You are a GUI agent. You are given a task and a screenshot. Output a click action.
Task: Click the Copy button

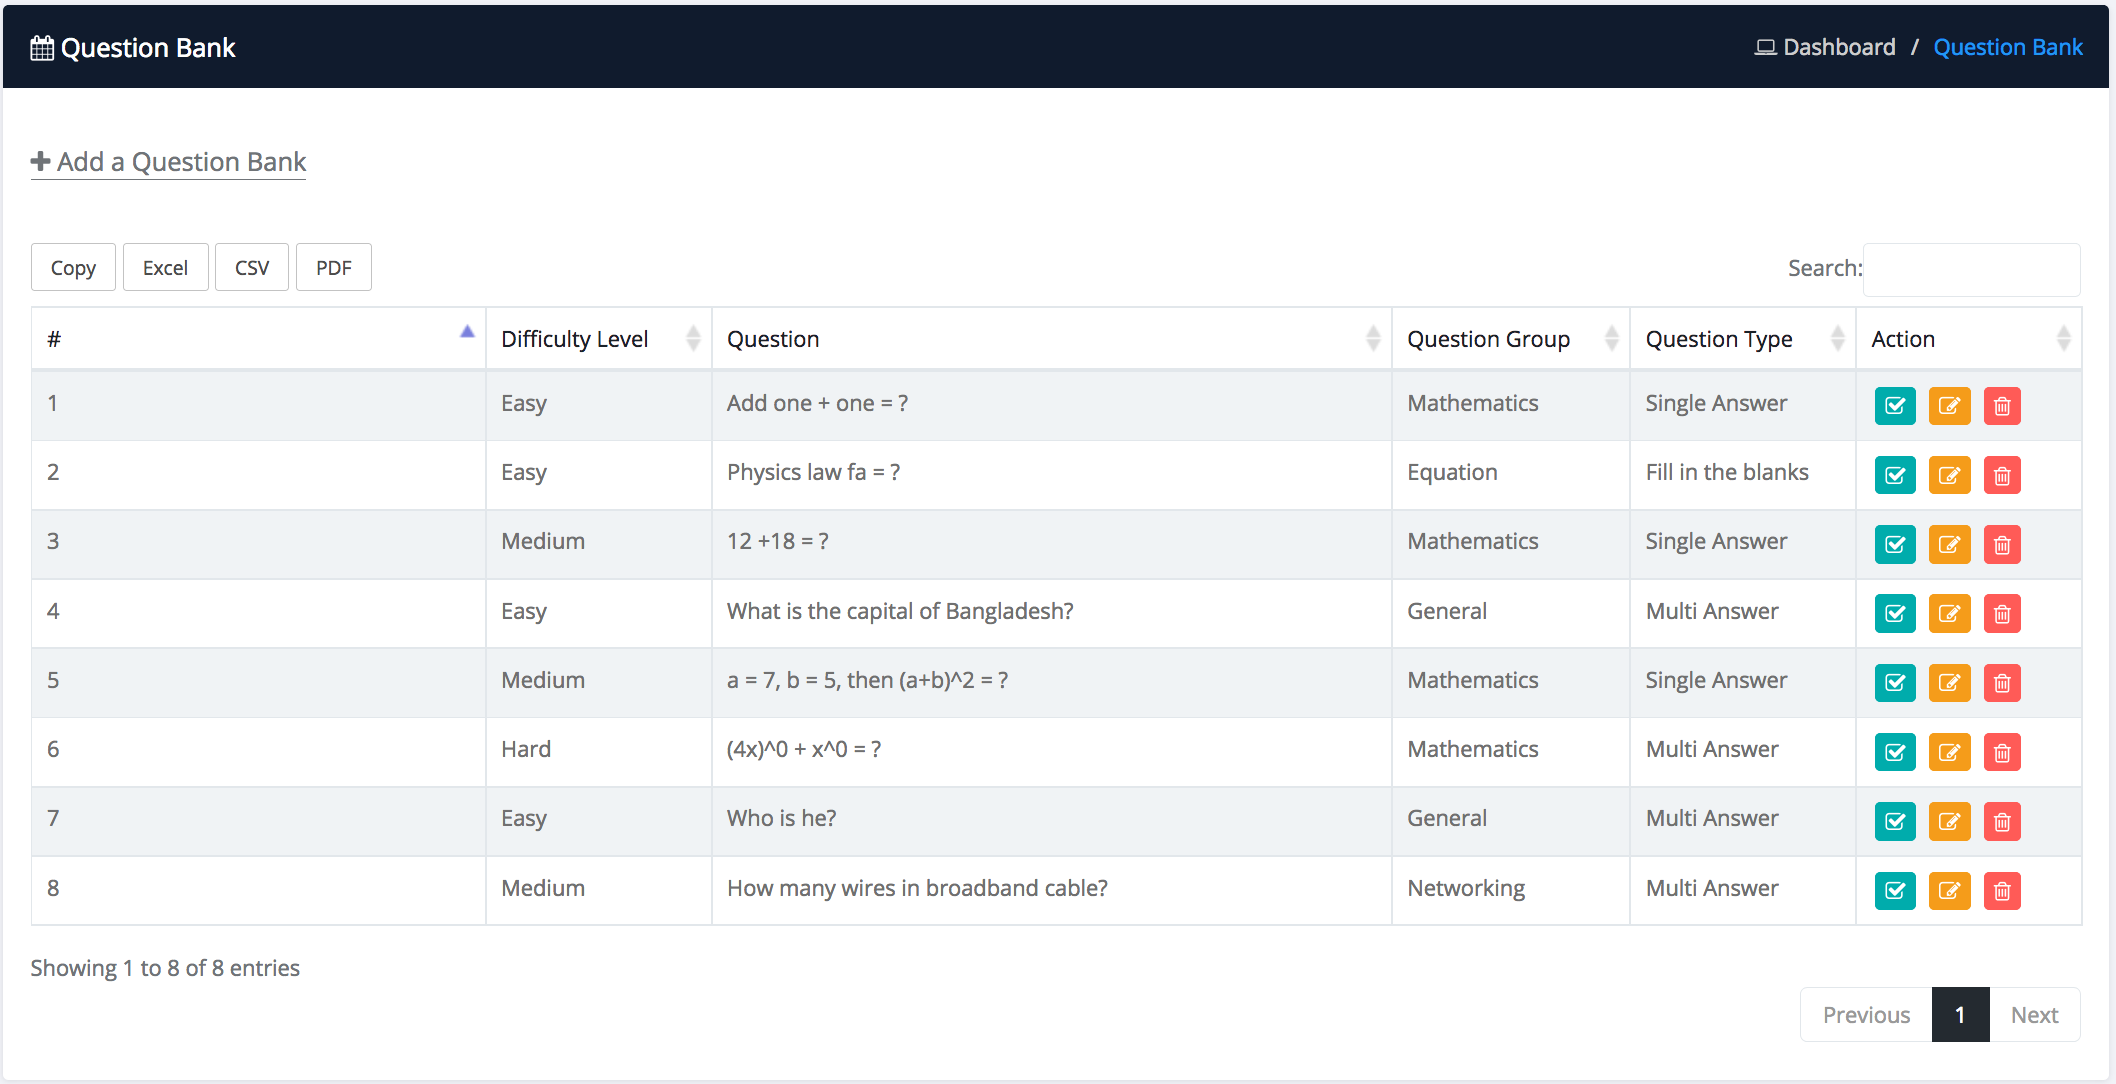(x=73, y=268)
